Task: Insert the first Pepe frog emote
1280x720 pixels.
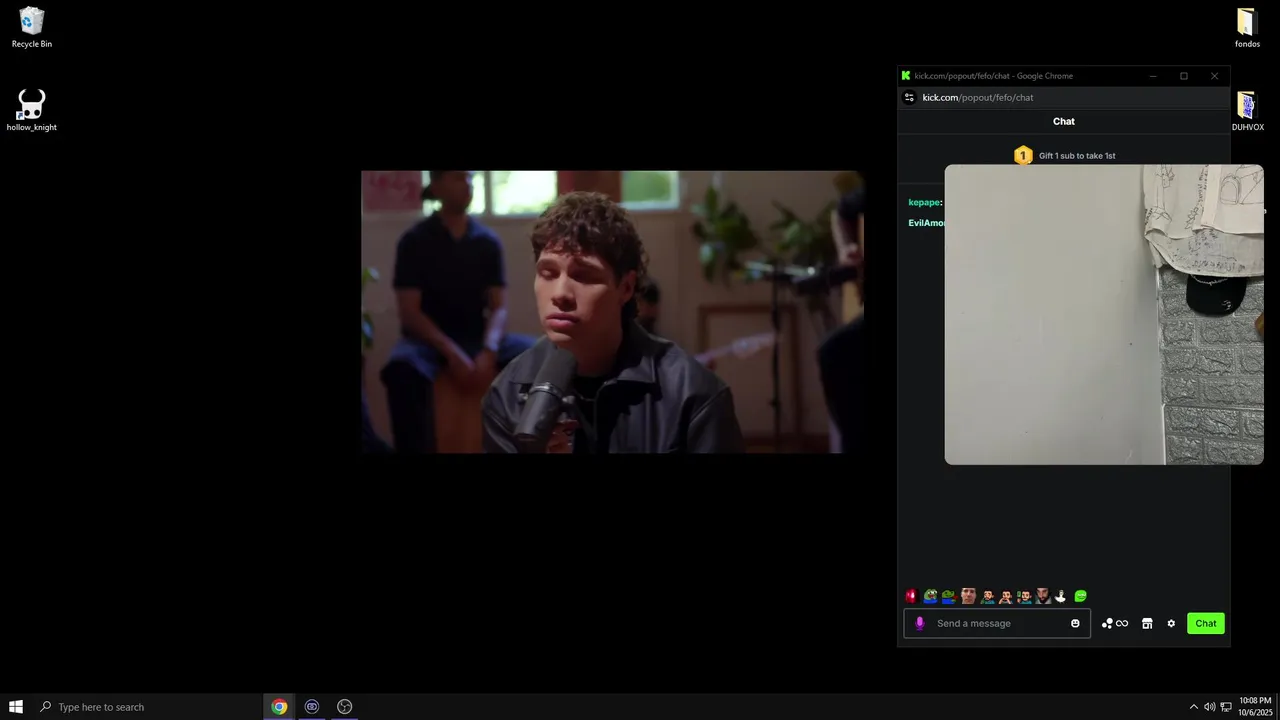Action: pyautogui.click(x=930, y=596)
